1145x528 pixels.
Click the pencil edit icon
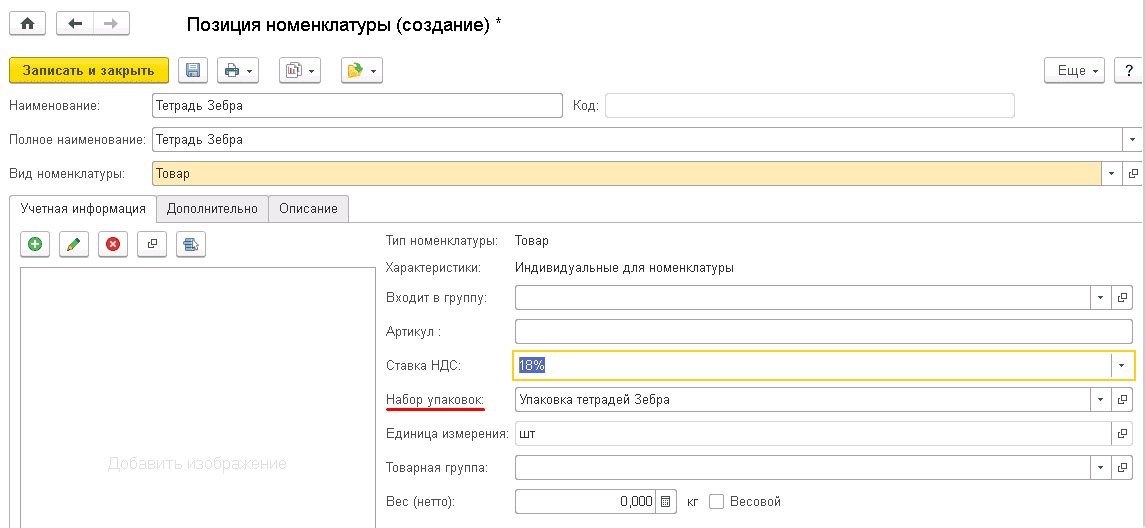pyautogui.click(x=74, y=244)
